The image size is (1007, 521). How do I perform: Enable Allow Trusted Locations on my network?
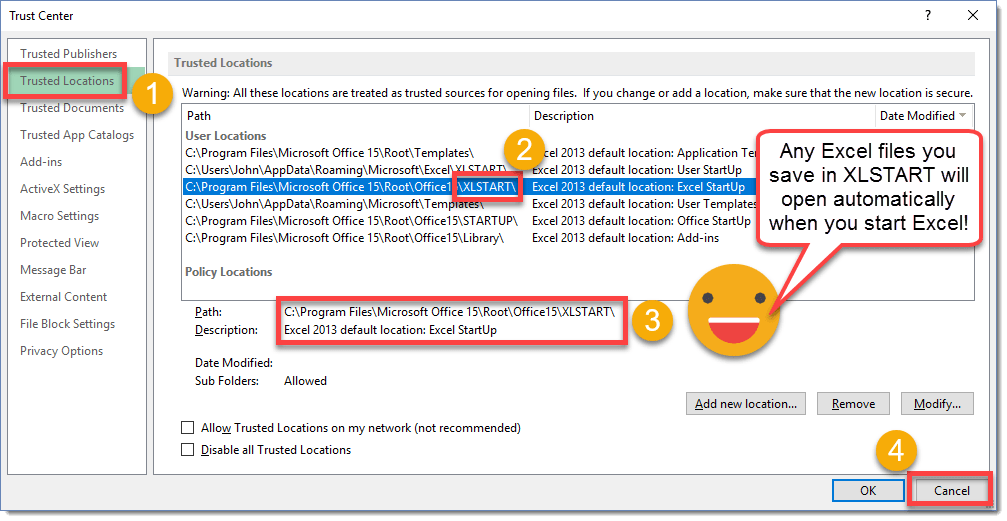[x=188, y=428]
